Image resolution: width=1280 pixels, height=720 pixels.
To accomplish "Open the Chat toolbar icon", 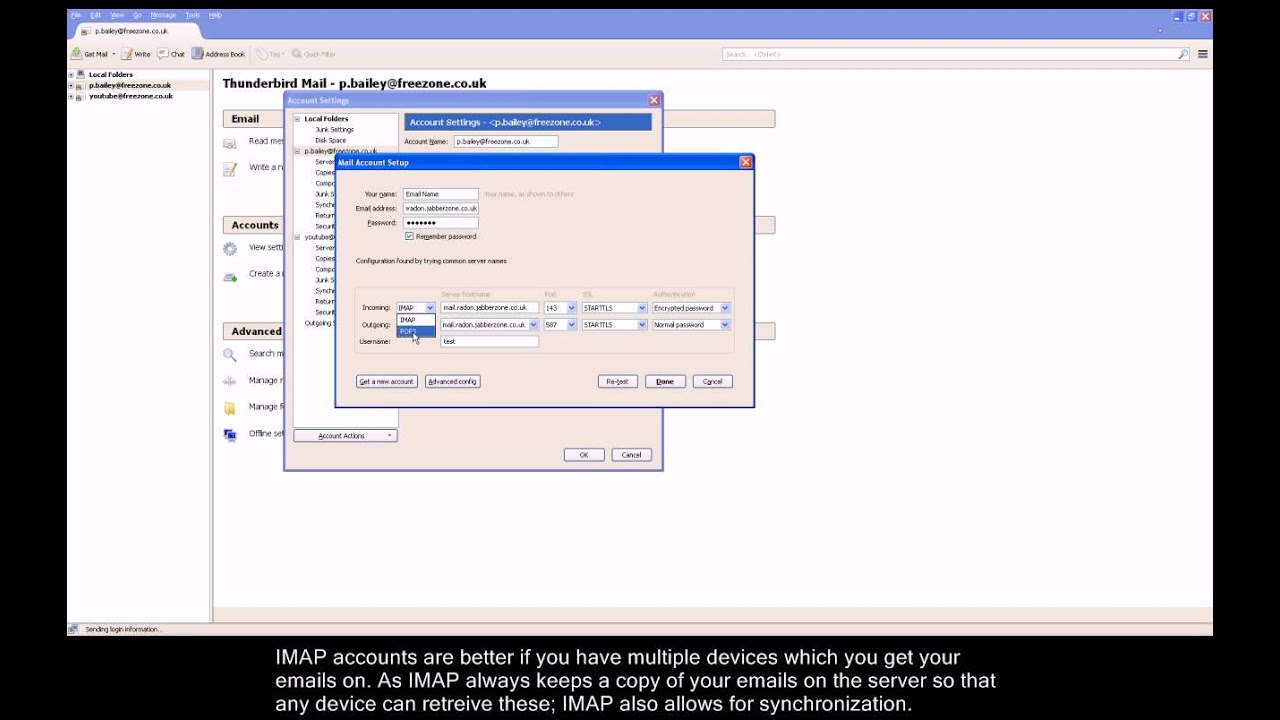I will point(163,54).
